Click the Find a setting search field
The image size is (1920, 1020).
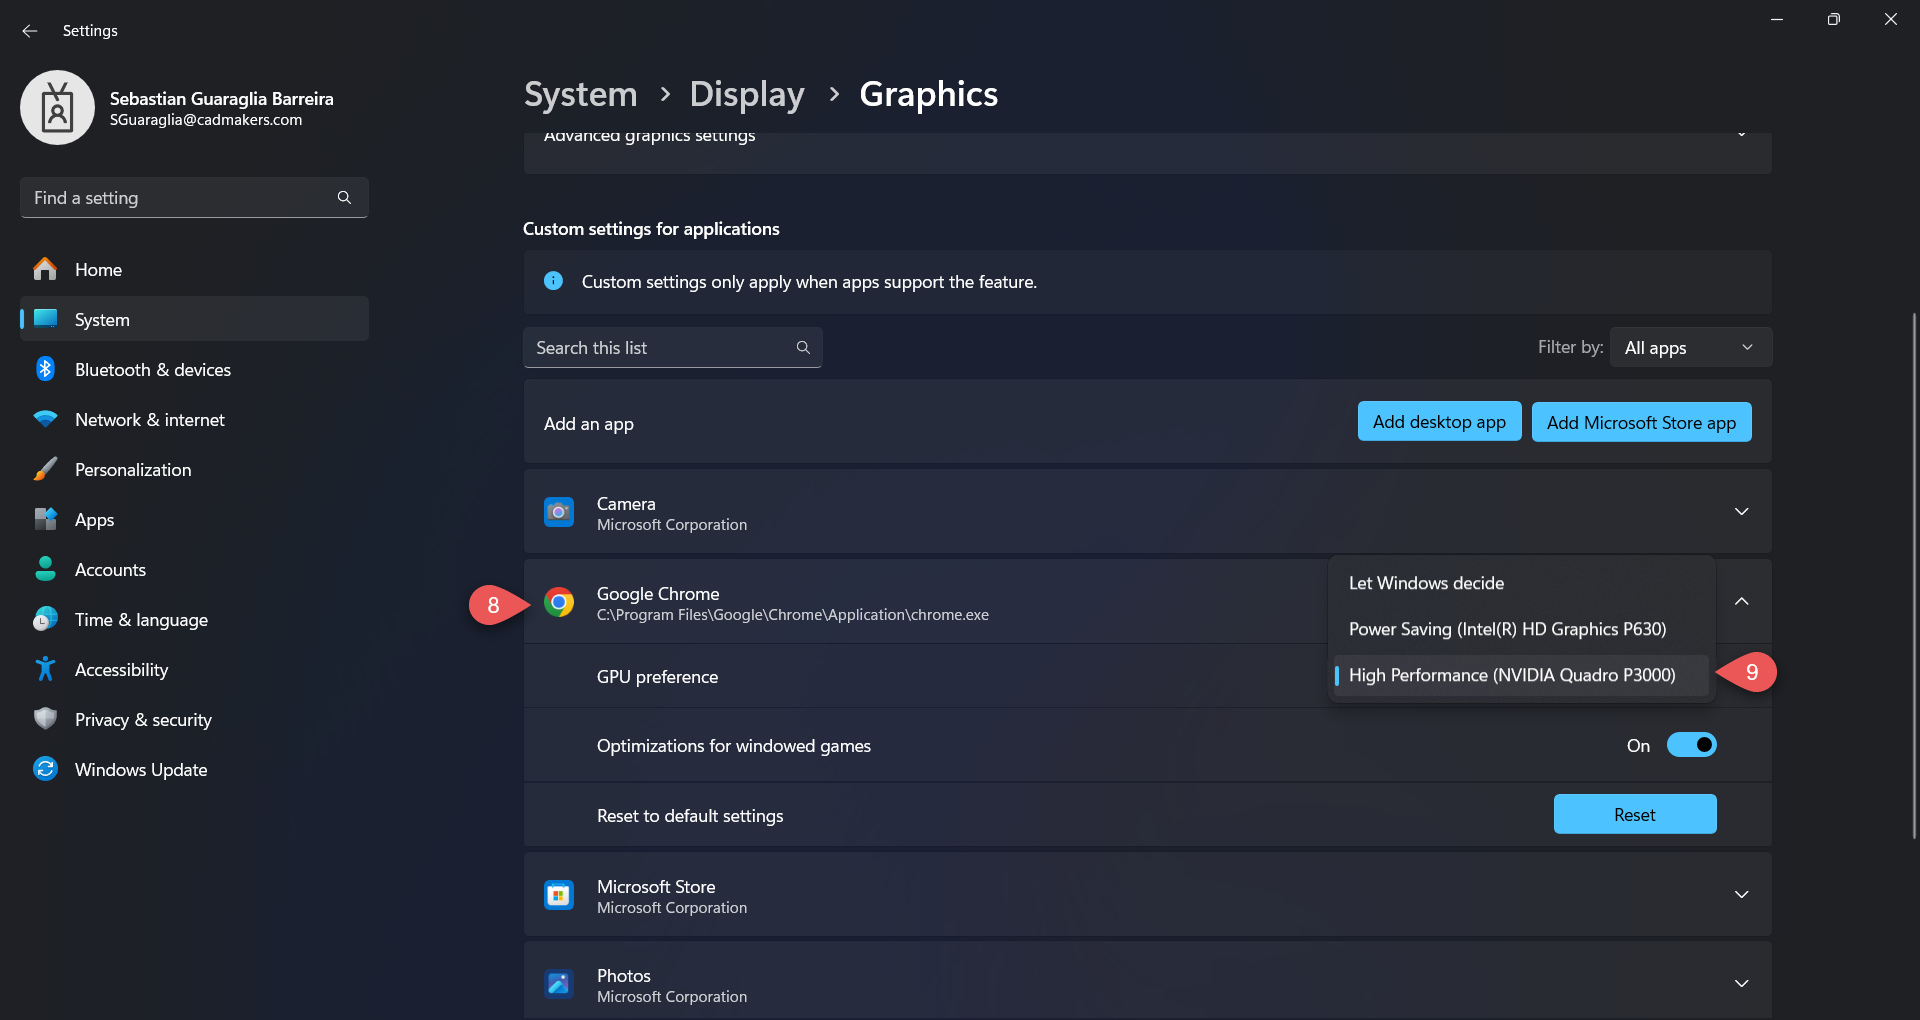click(x=194, y=198)
